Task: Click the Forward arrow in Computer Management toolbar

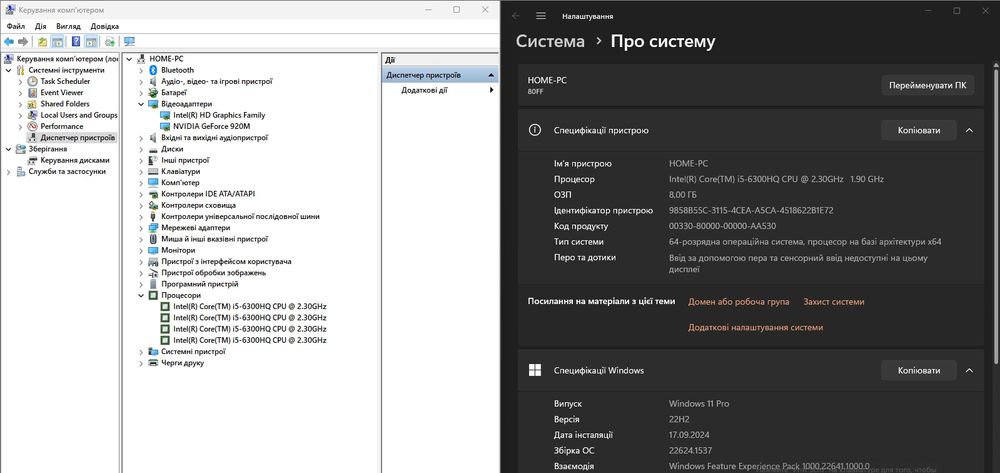Action: coord(23,41)
